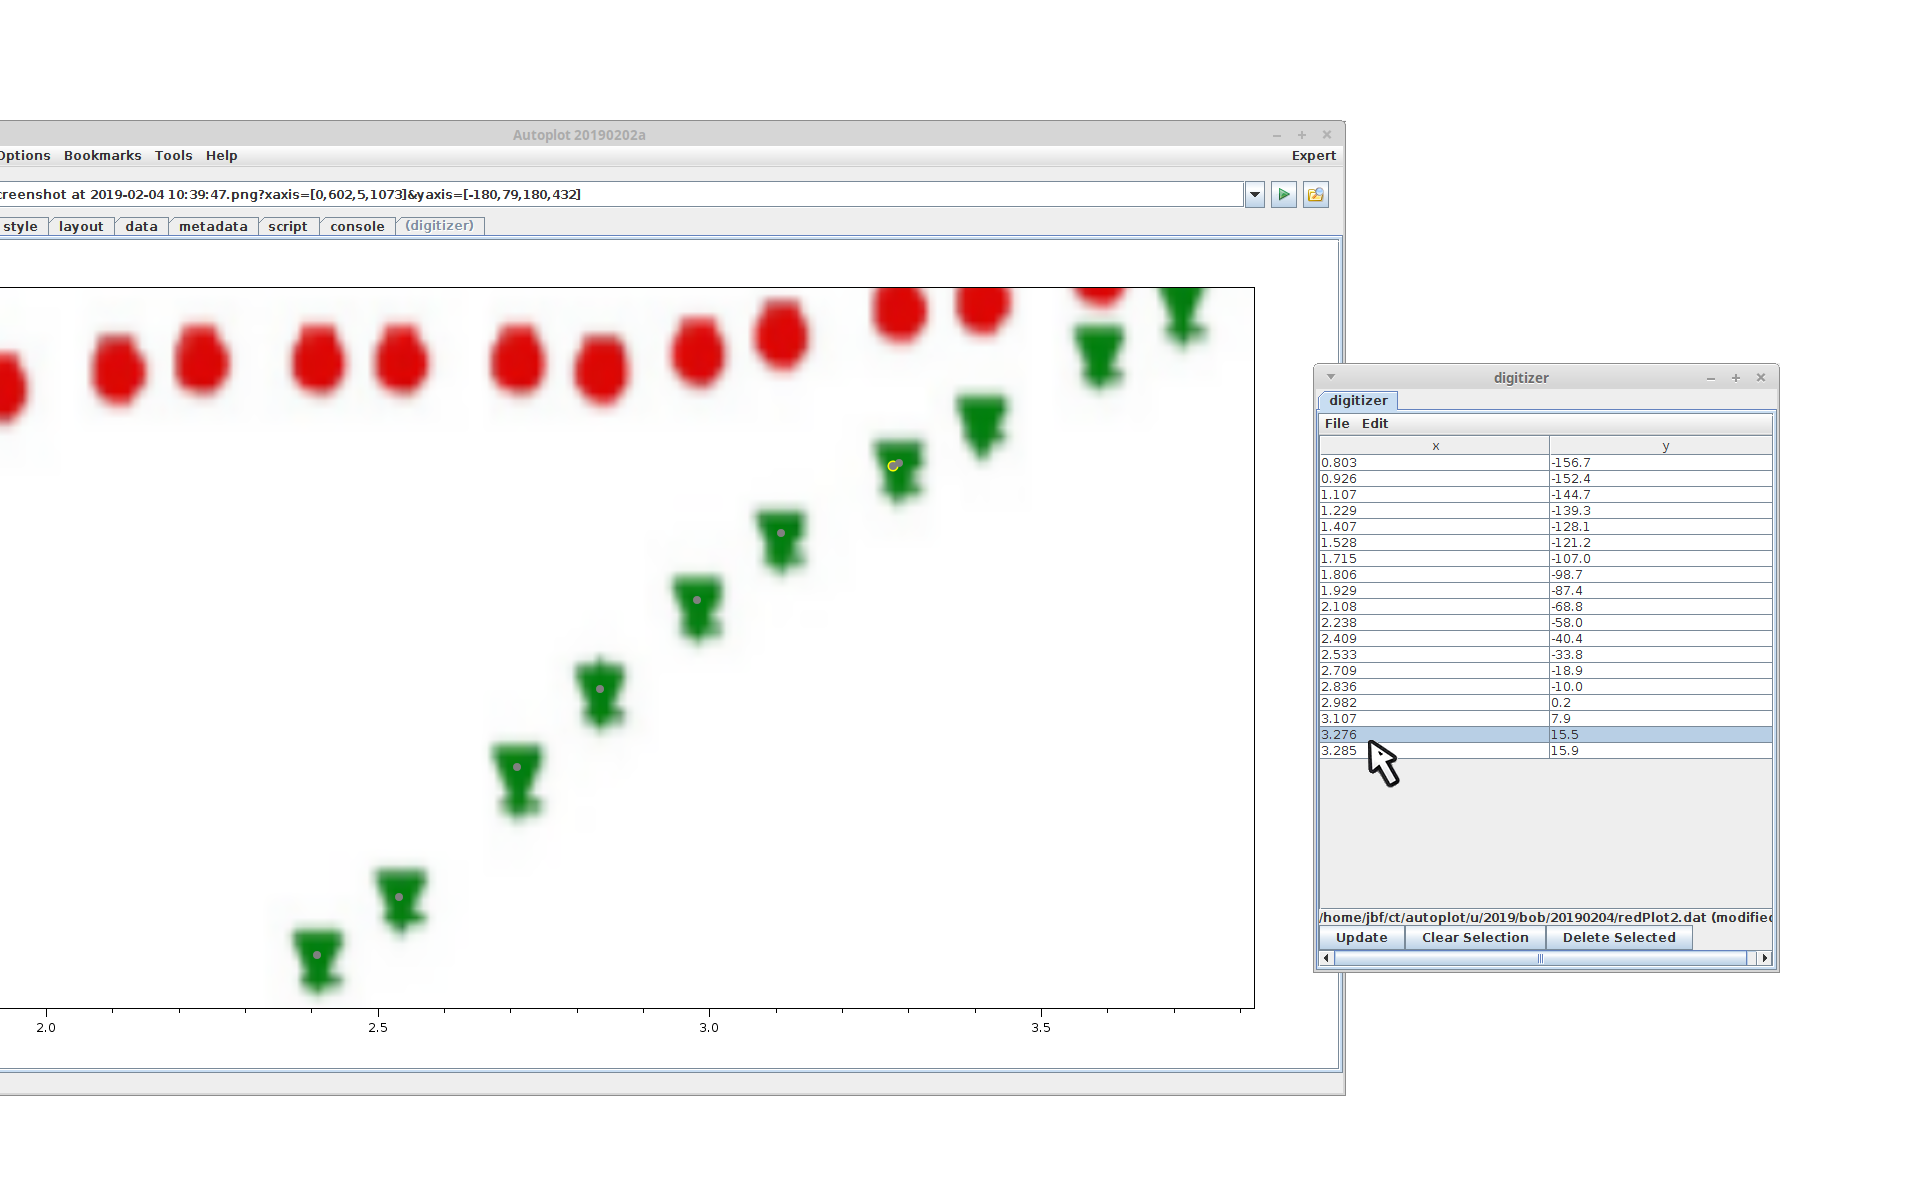
Task: Select the table row with x 3.285
Action: pyautogui.click(x=1546, y=751)
